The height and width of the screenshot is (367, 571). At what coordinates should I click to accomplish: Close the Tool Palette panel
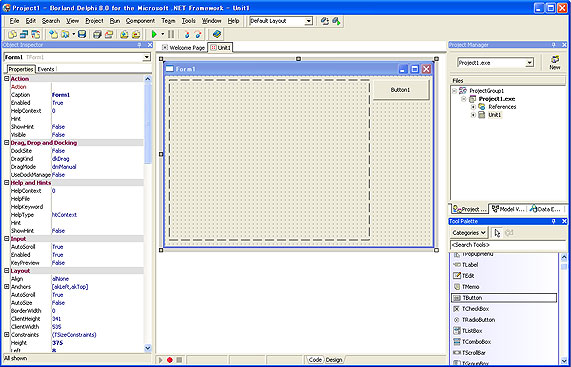564,221
